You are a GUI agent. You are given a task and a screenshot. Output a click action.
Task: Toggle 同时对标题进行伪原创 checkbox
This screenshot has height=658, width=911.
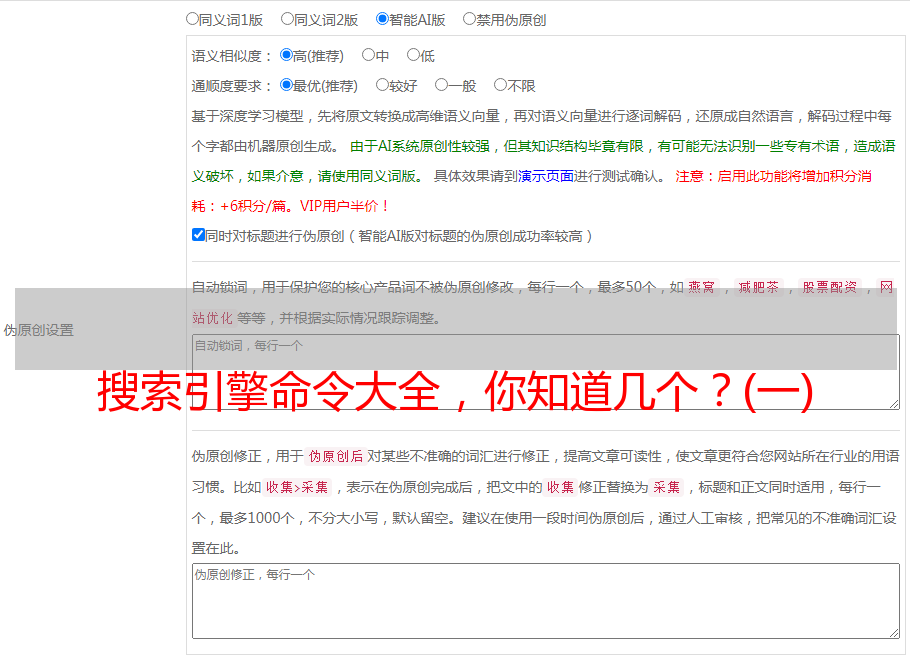pyautogui.click(x=198, y=235)
